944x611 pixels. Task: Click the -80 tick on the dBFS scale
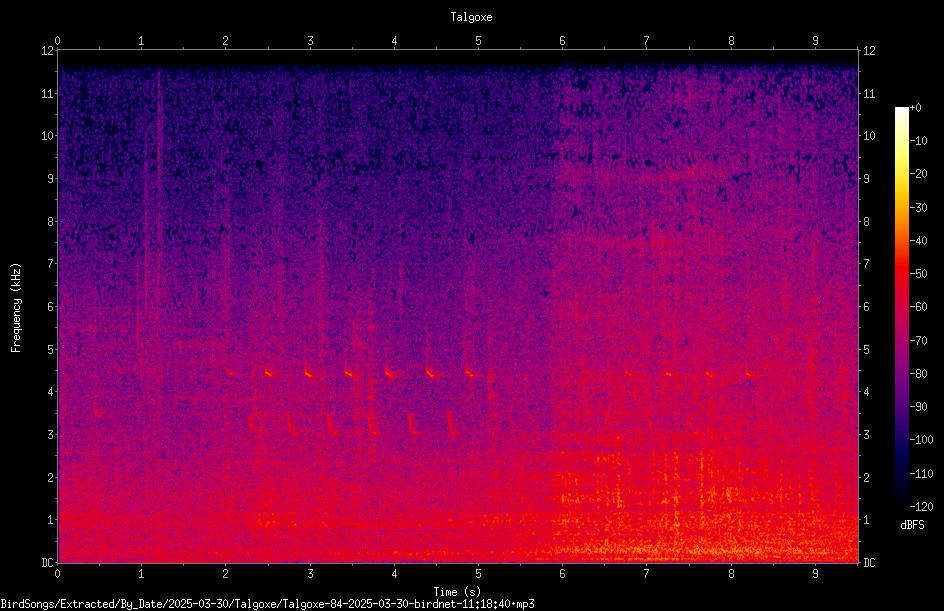click(918, 374)
